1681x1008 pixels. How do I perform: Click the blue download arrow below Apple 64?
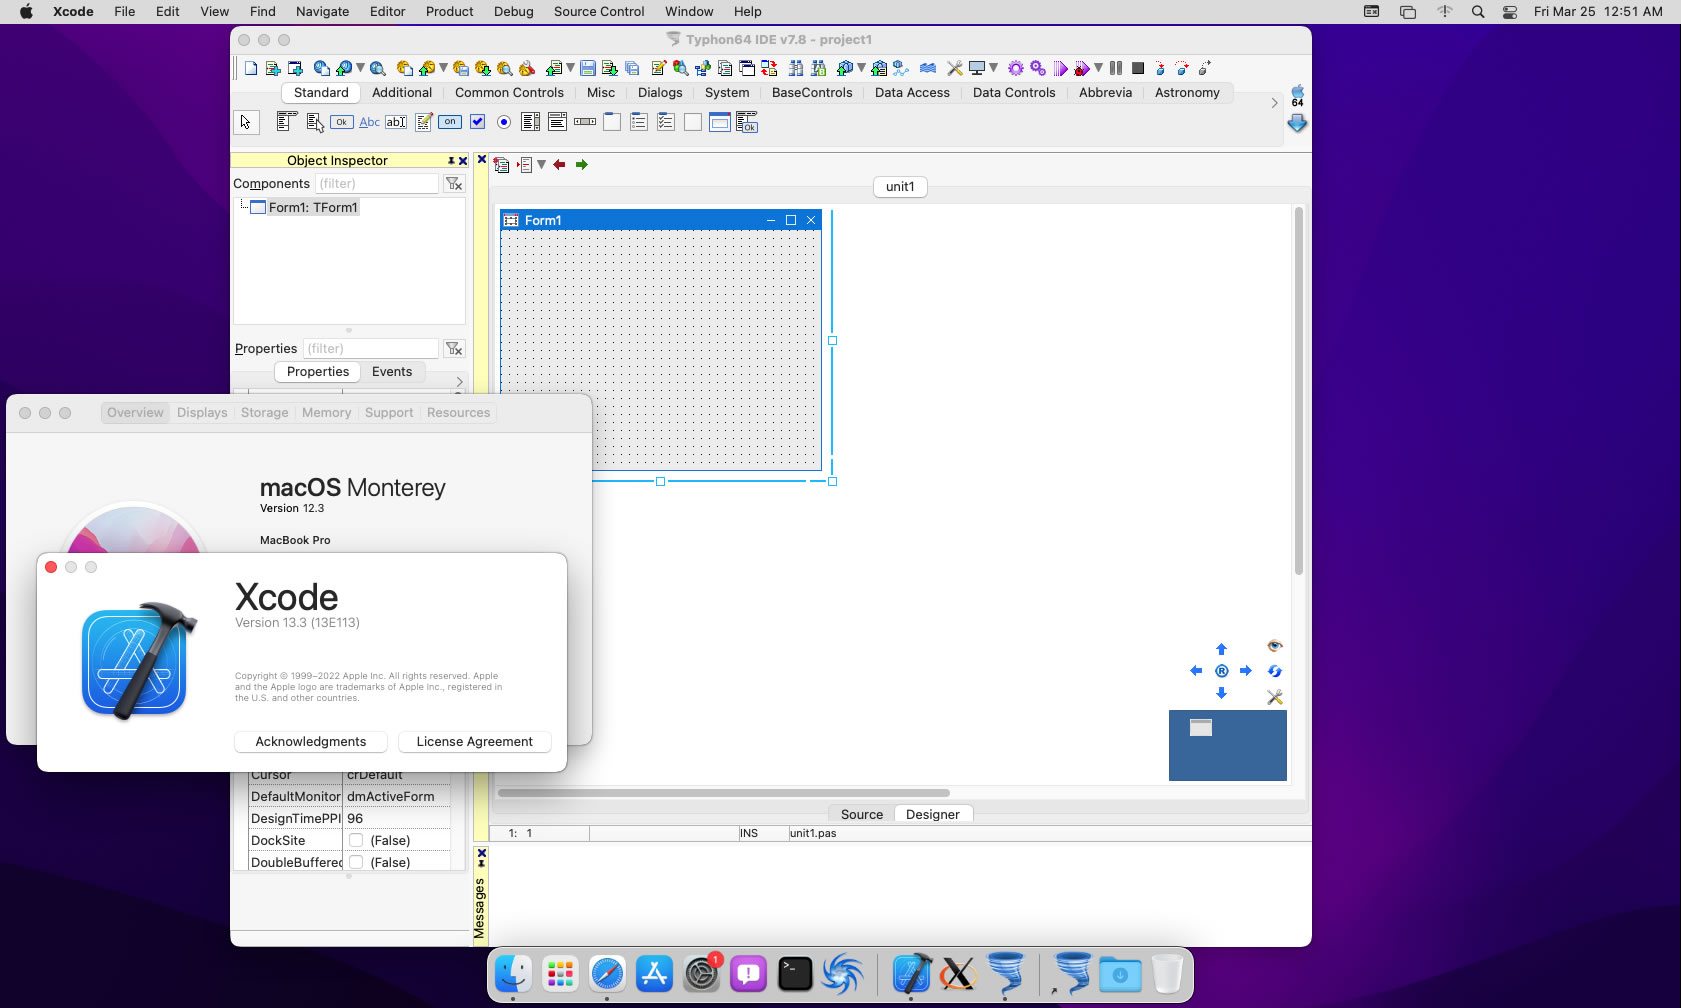[1297, 123]
